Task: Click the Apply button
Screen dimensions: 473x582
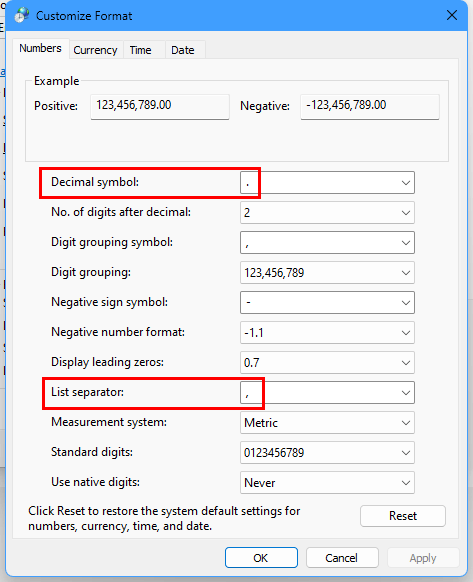Action: click(423, 558)
